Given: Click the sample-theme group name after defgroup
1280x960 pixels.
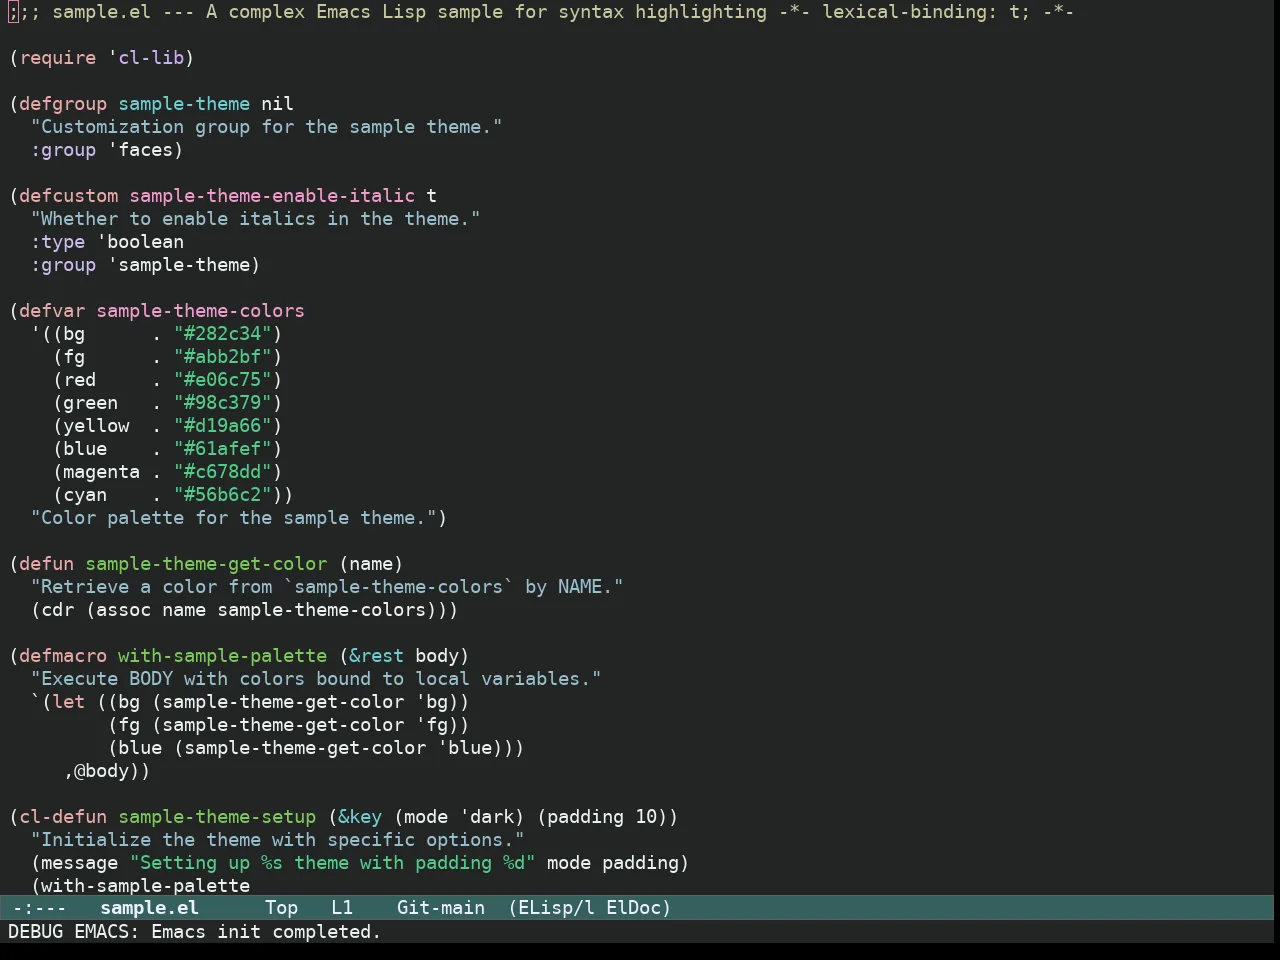Looking at the screenshot, I should pyautogui.click(x=184, y=104).
